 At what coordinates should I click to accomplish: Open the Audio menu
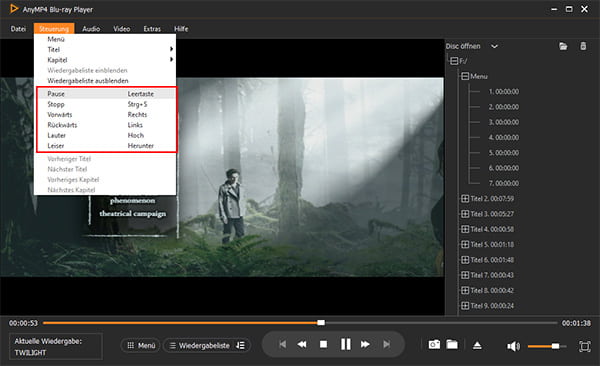[x=91, y=29]
